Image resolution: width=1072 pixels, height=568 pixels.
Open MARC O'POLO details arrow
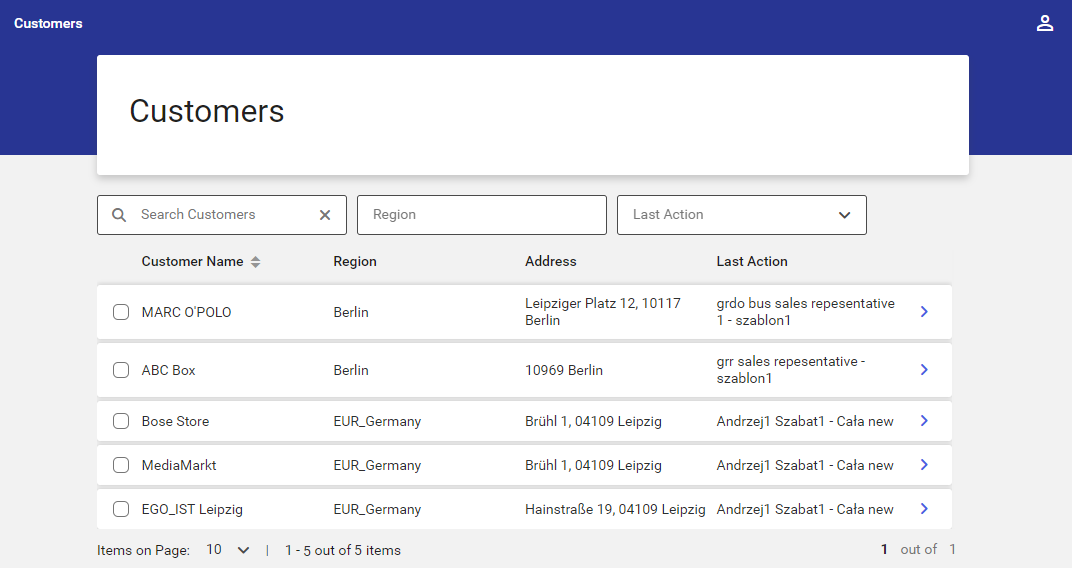click(924, 312)
